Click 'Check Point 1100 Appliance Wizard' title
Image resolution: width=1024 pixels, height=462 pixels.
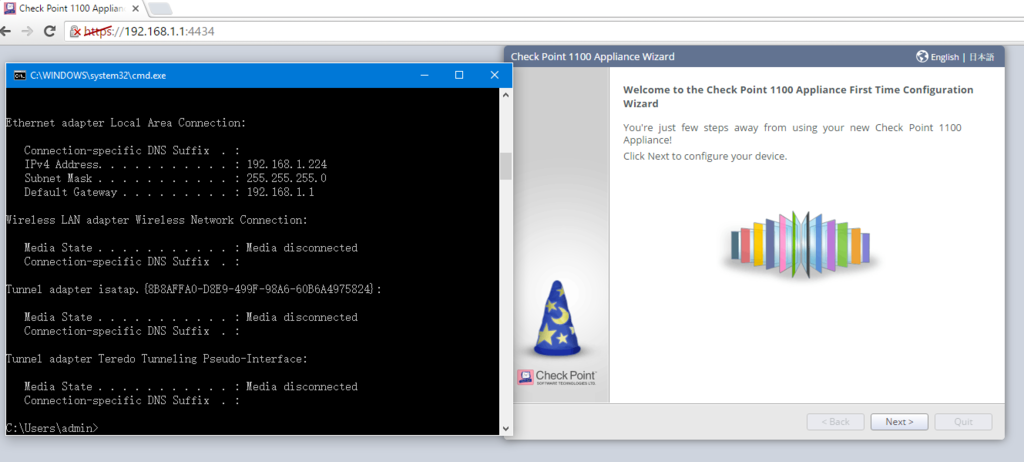(592, 57)
